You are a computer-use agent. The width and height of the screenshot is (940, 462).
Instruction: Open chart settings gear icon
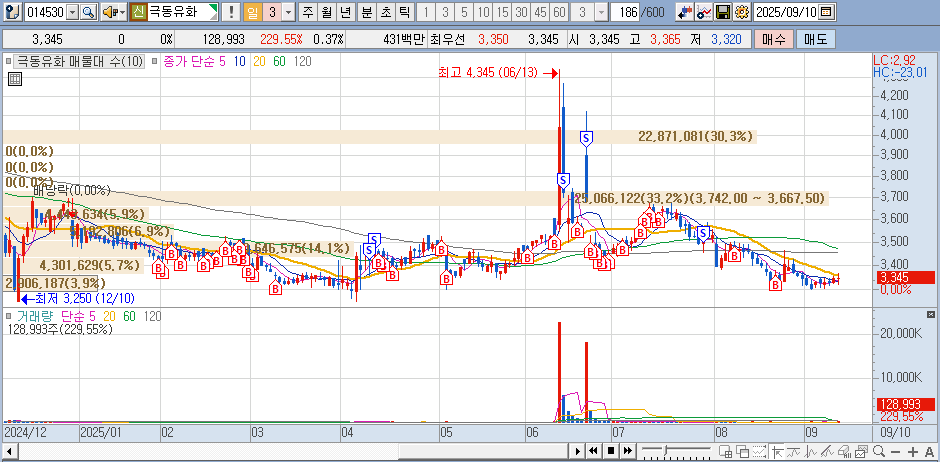coord(742,11)
